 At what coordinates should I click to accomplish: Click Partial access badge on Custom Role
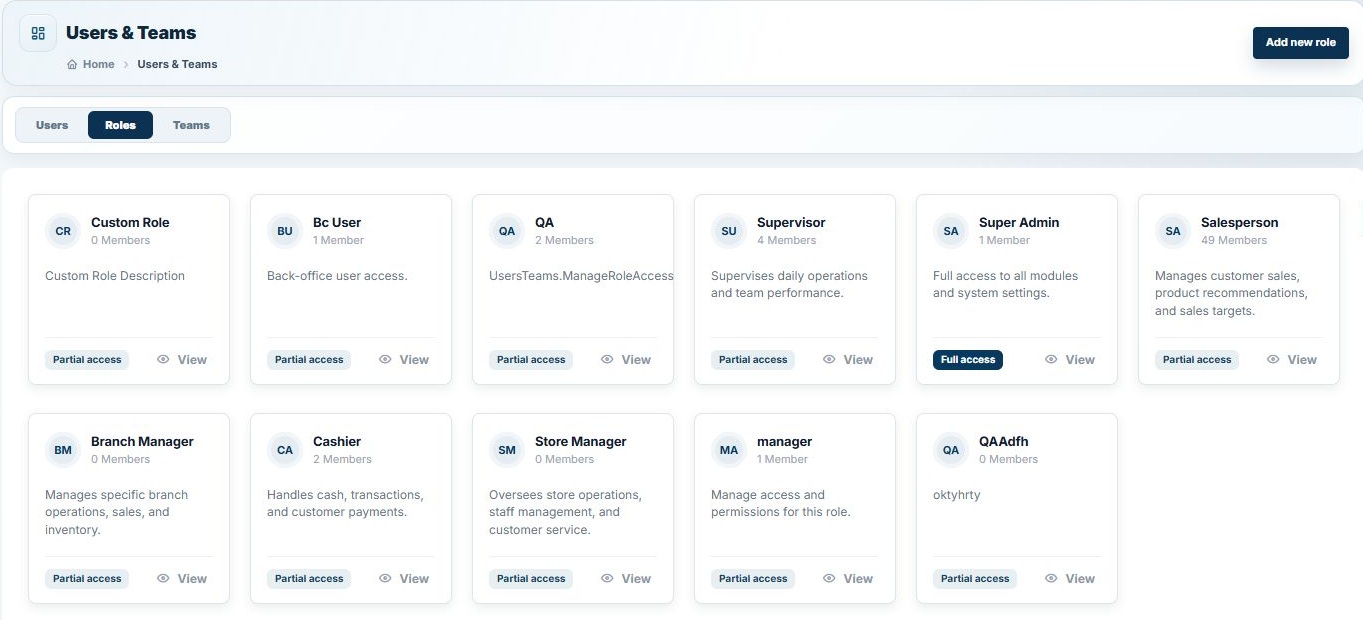(x=87, y=359)
